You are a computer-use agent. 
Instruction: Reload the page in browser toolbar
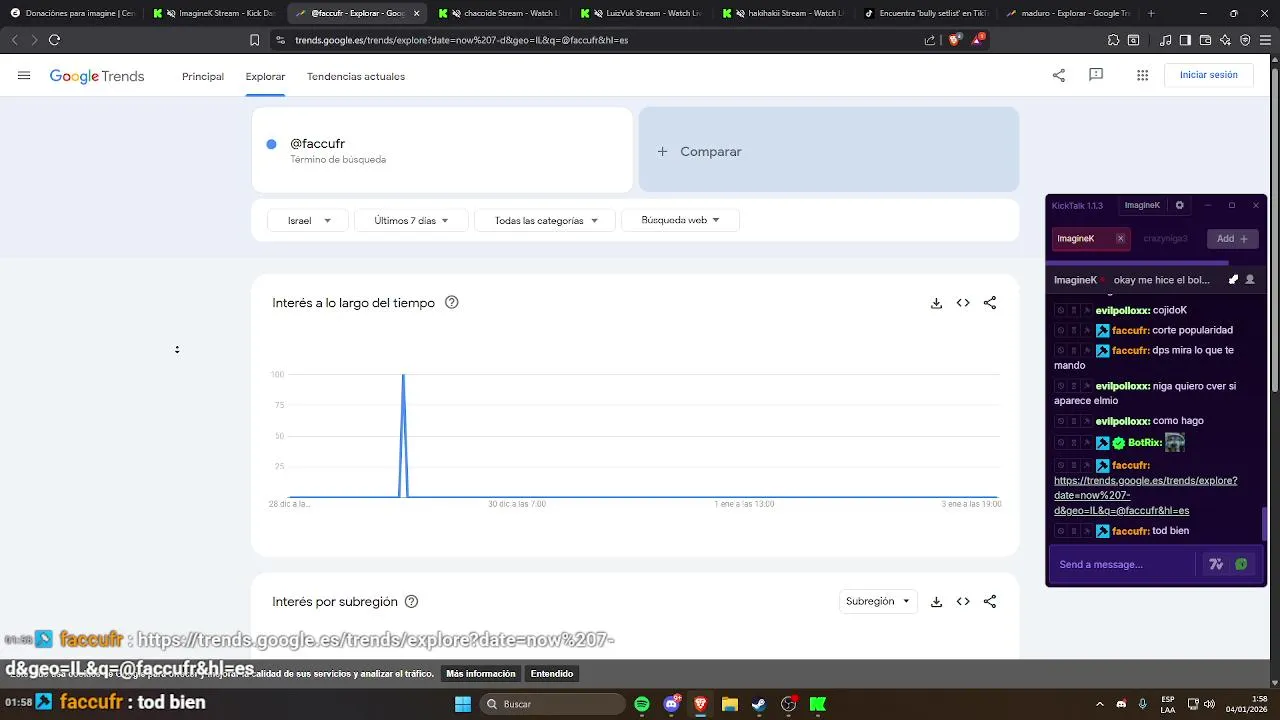[x=54, y=40]
